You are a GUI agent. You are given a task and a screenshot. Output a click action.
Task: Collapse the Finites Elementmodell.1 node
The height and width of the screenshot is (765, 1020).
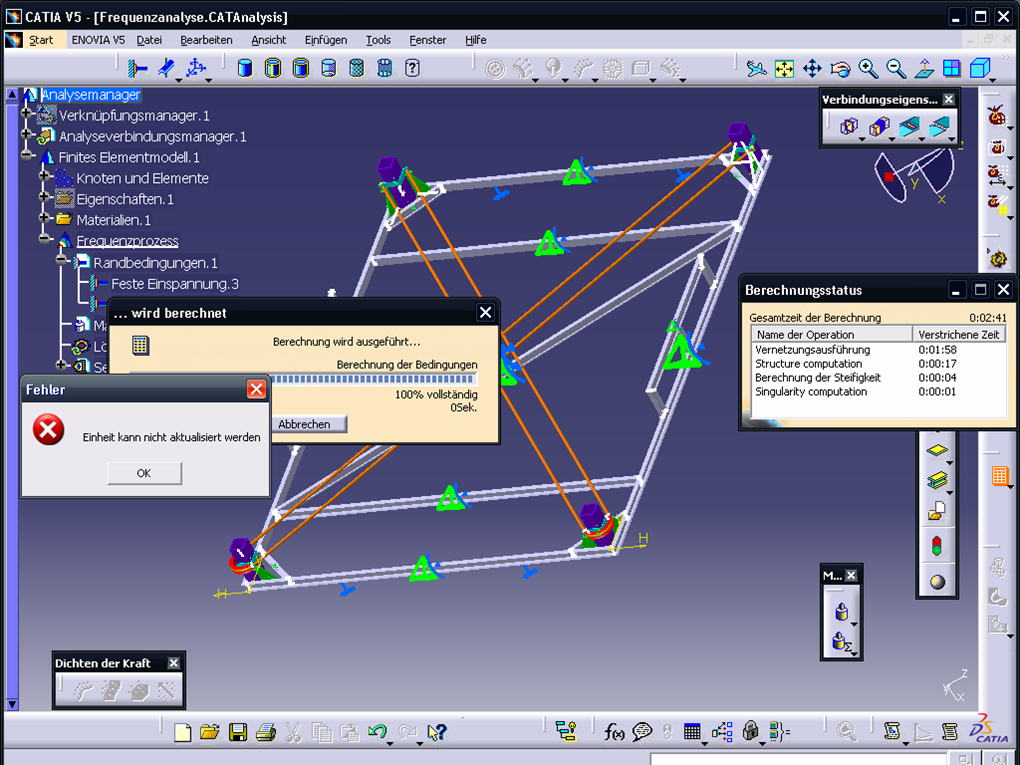click(x=26, y=155)
